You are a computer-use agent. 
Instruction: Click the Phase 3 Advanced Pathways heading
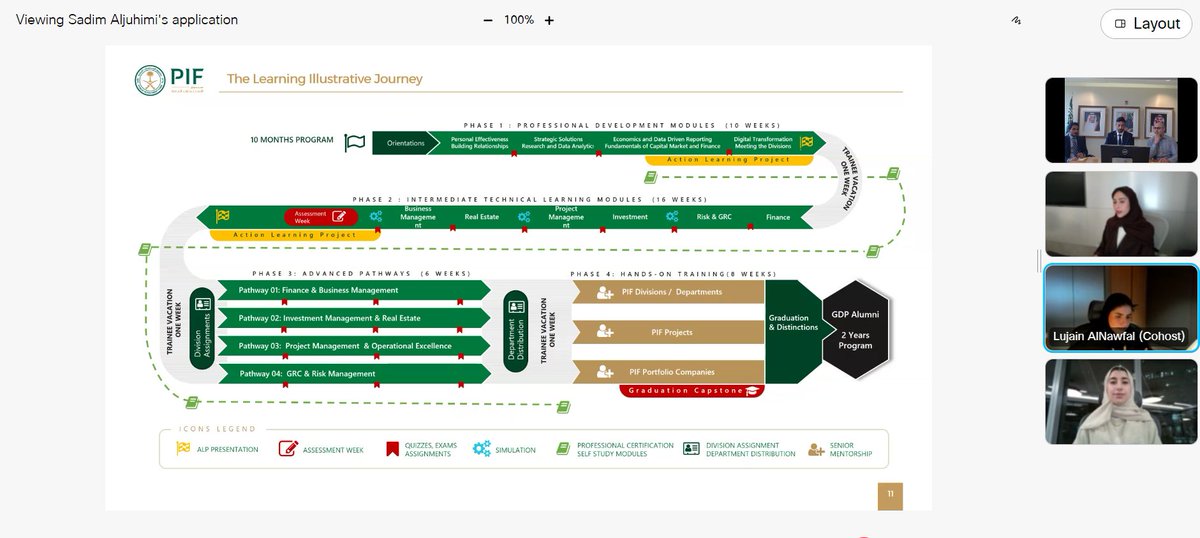coord(361,274)
